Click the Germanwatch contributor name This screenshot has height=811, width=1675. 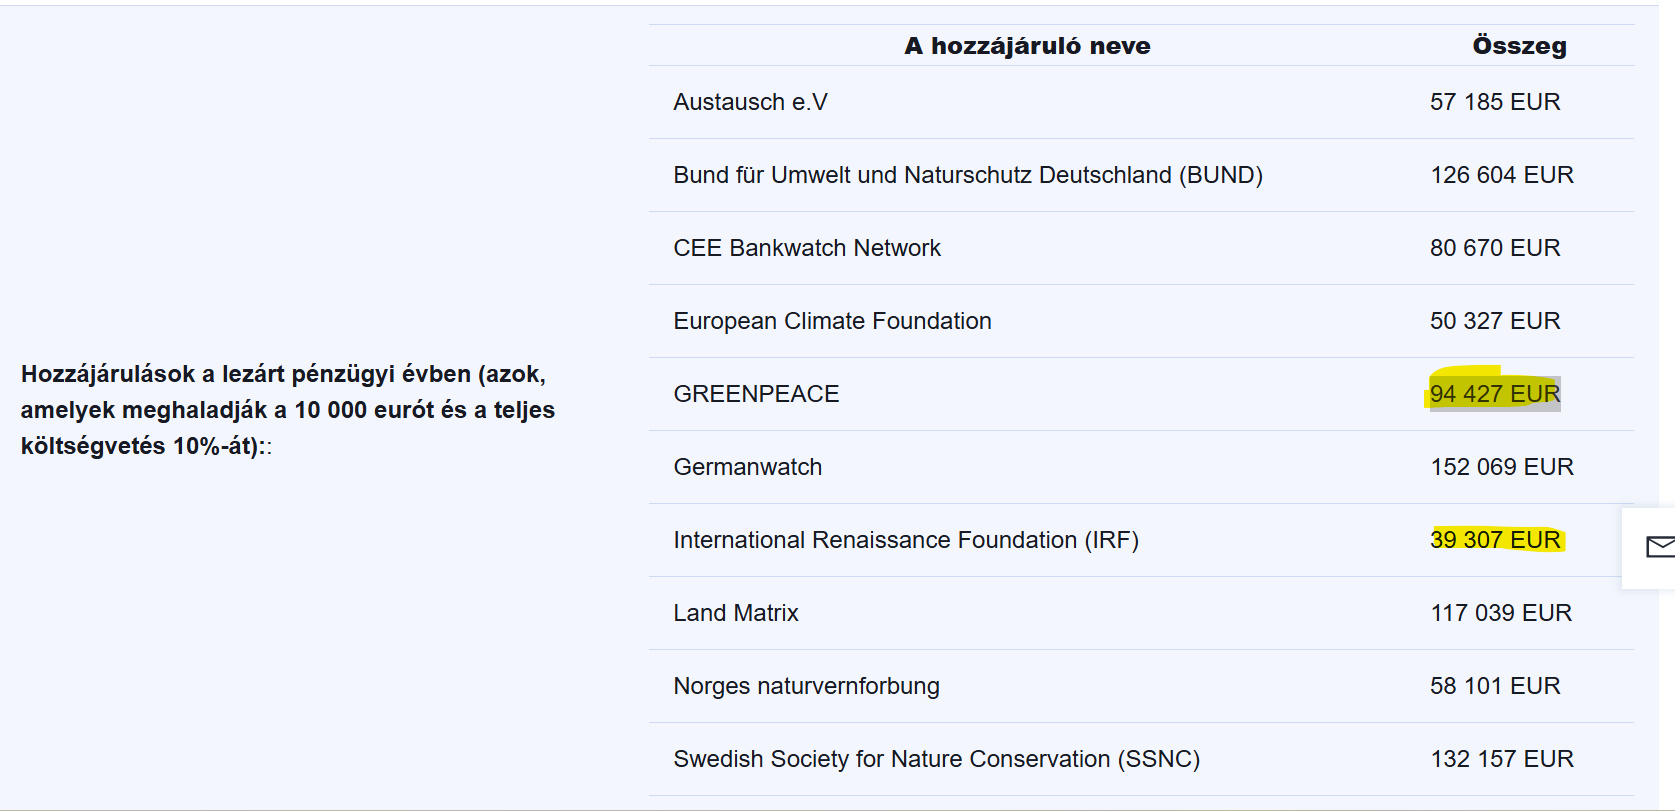[x=747, y=467]
